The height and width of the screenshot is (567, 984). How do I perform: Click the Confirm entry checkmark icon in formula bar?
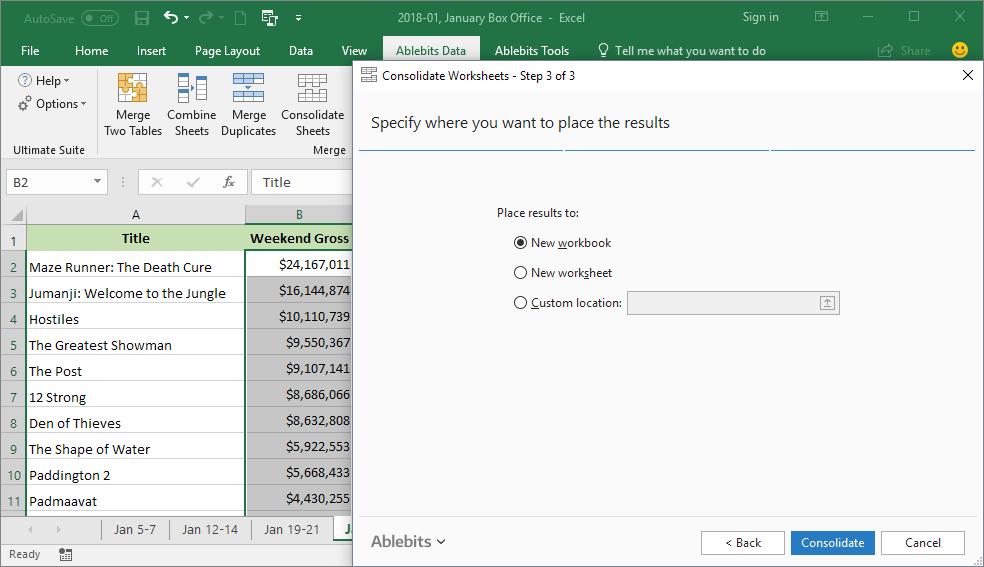[x=193, y=182]
